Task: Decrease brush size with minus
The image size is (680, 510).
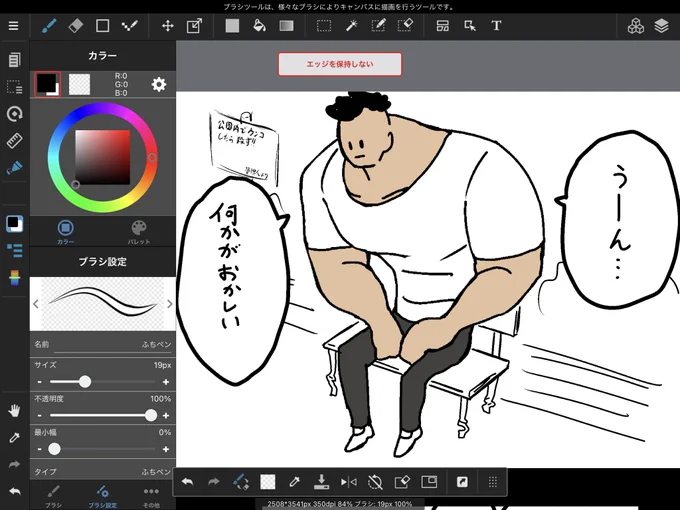Action: (39, 382)
